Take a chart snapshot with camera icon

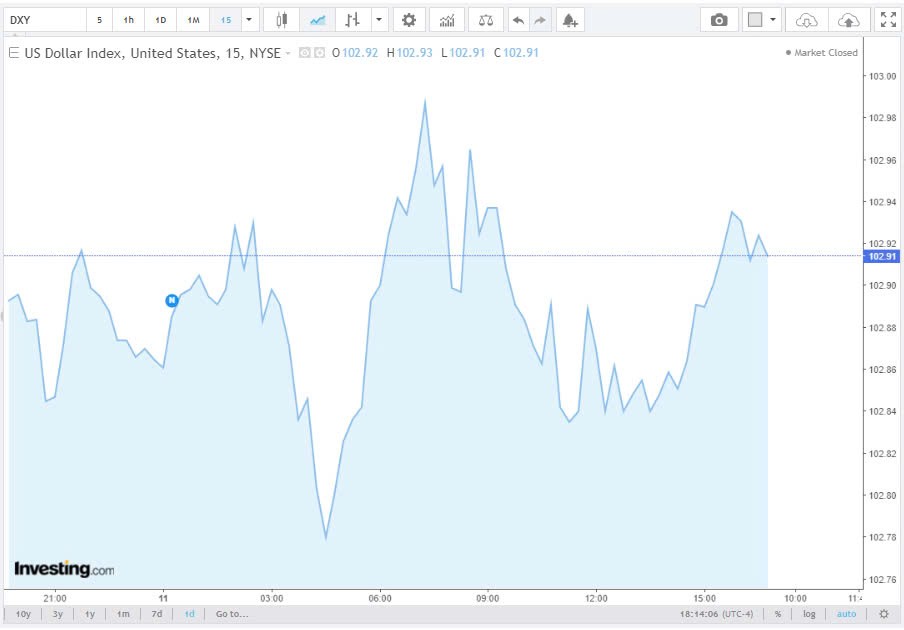click(718, 20)
